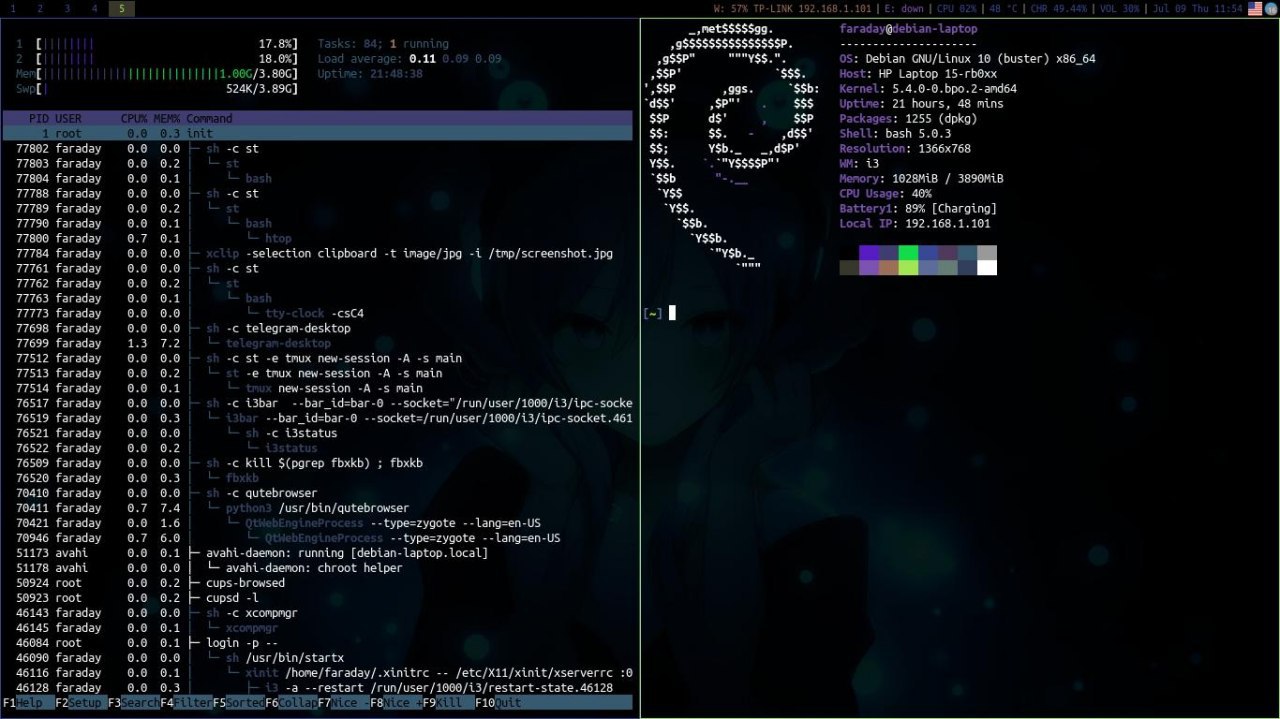Select the cups-browsed process row
This screenshot has width=1280, height=719.
(318, 583)
